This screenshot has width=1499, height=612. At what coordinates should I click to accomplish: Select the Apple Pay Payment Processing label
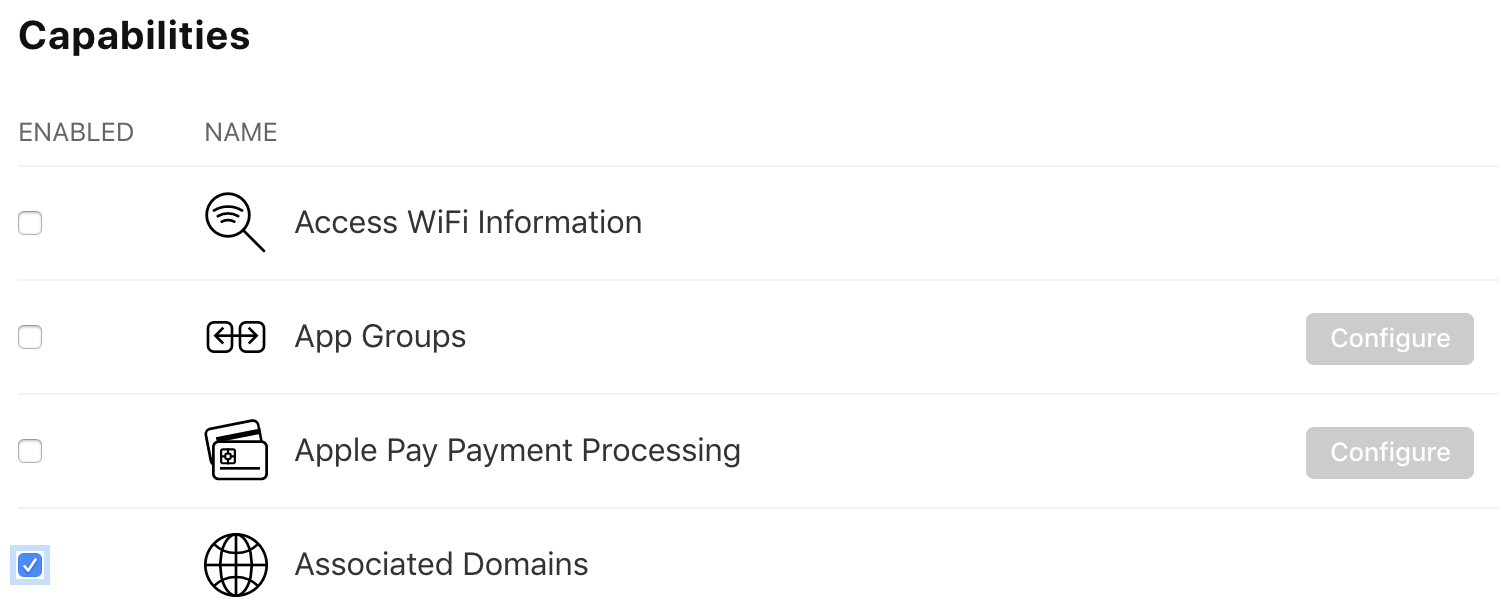pyautogui.click(x=517, y=451)
